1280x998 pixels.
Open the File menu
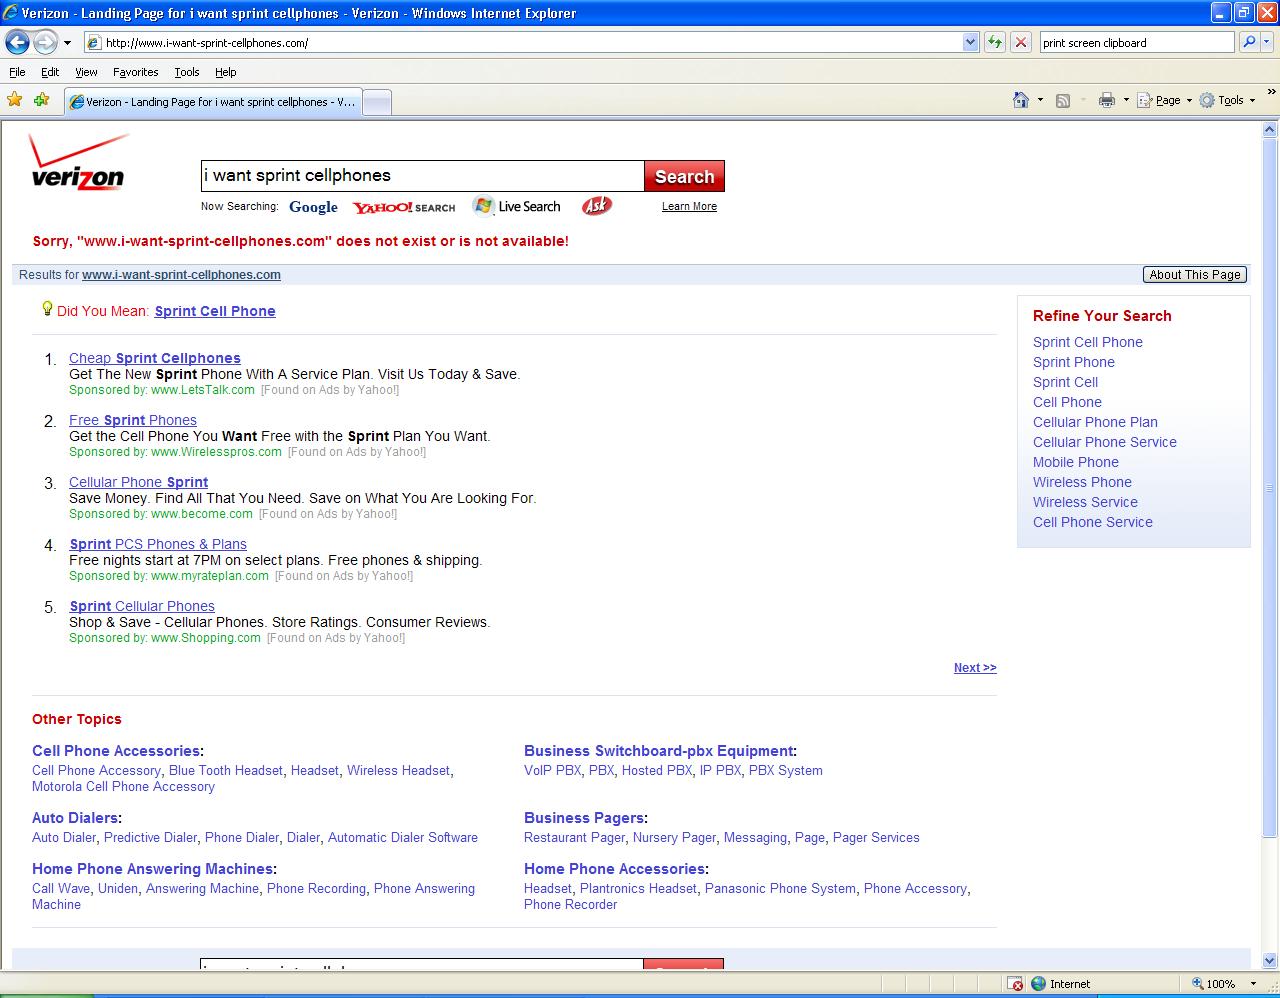tap(17, 72)
